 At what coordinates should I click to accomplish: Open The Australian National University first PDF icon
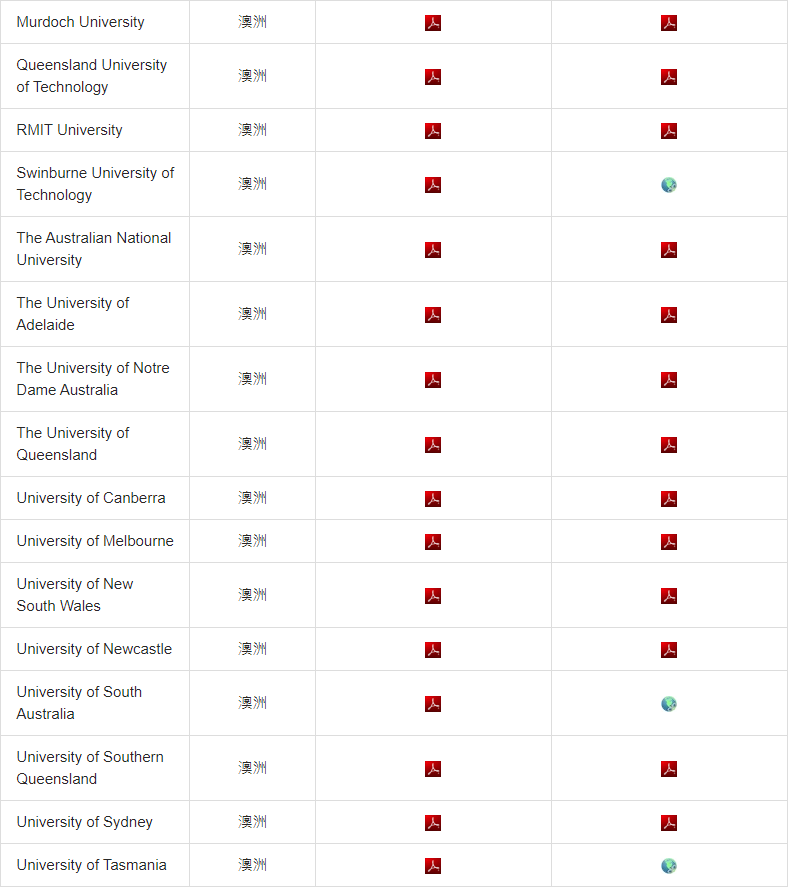point(433,249)
